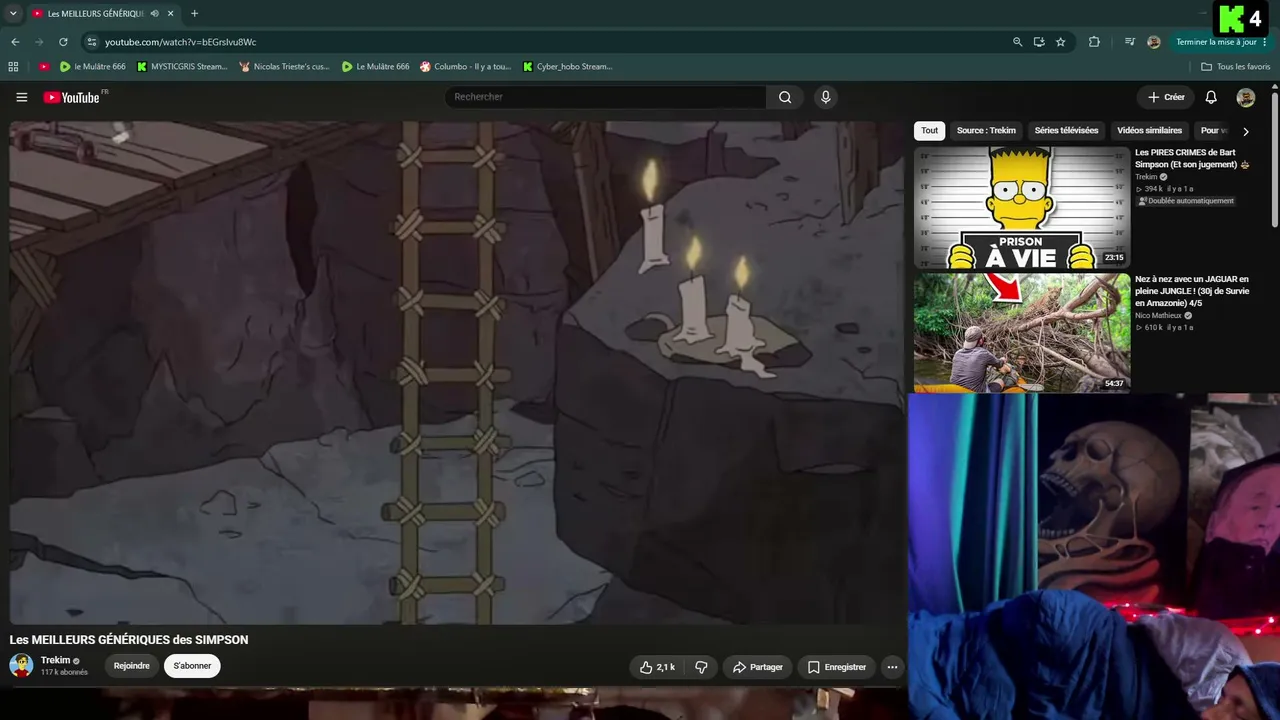The height and width of the screenshot is (720, 1280).
Task: Open a new browser tab
Action: (194, 14)
